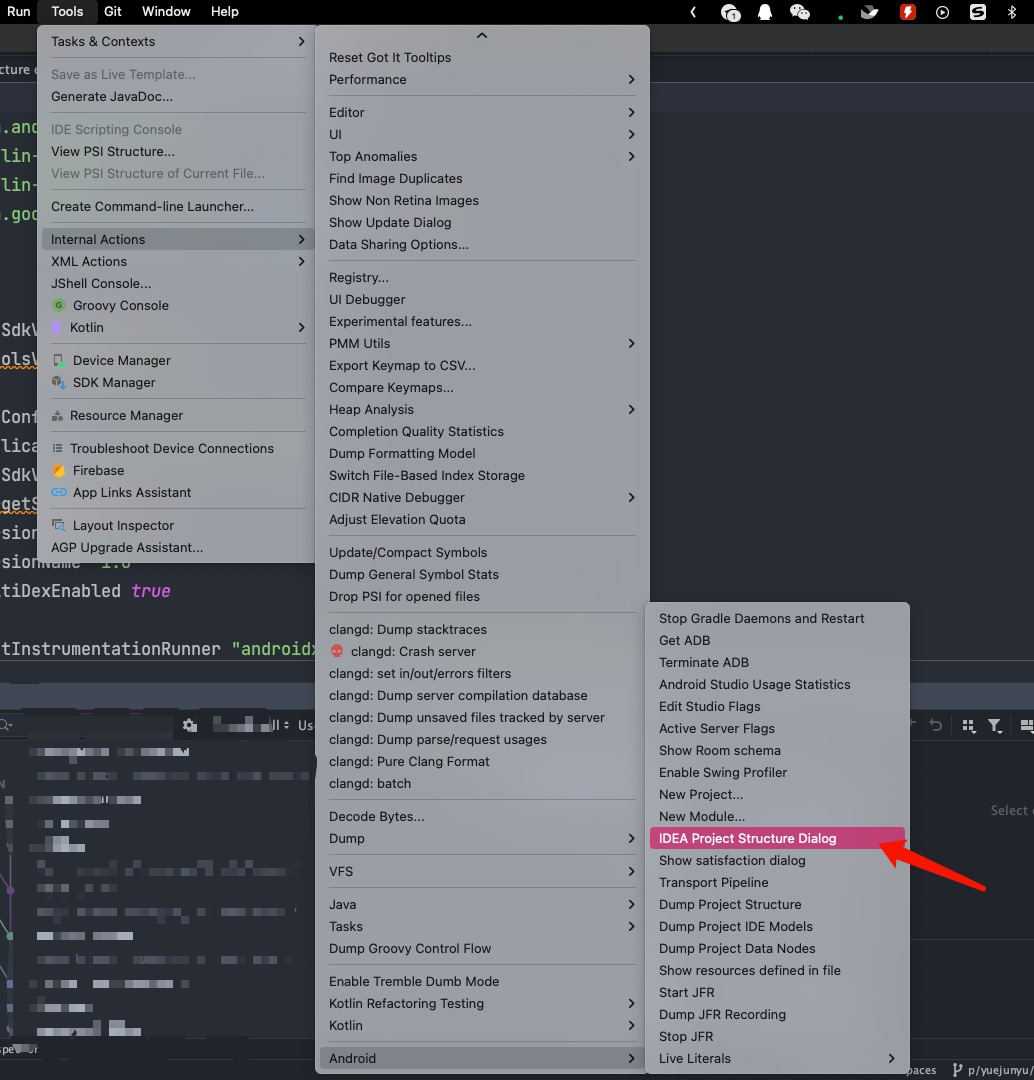The height and width of the screenshot is (1080, 1034).
Task: Click the QQ penguin icon in menu bar
Action: pyautogui.click(x=765, y=12)
